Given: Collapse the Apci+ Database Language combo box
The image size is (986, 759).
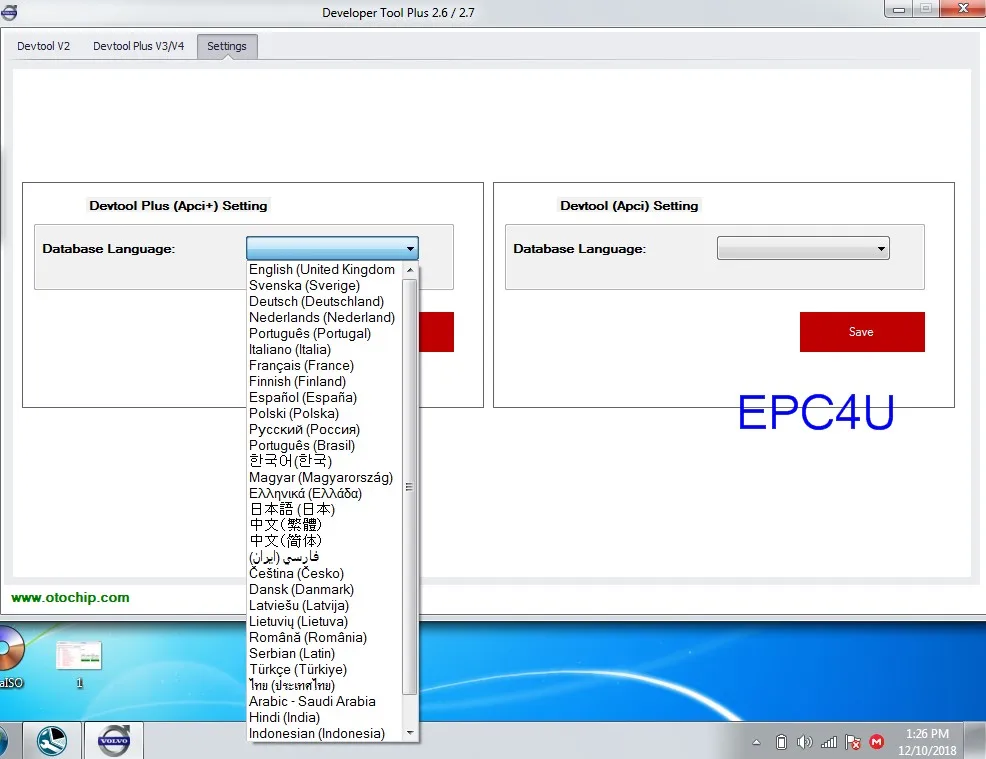Looking at the screenshot, I should point(332,248).
